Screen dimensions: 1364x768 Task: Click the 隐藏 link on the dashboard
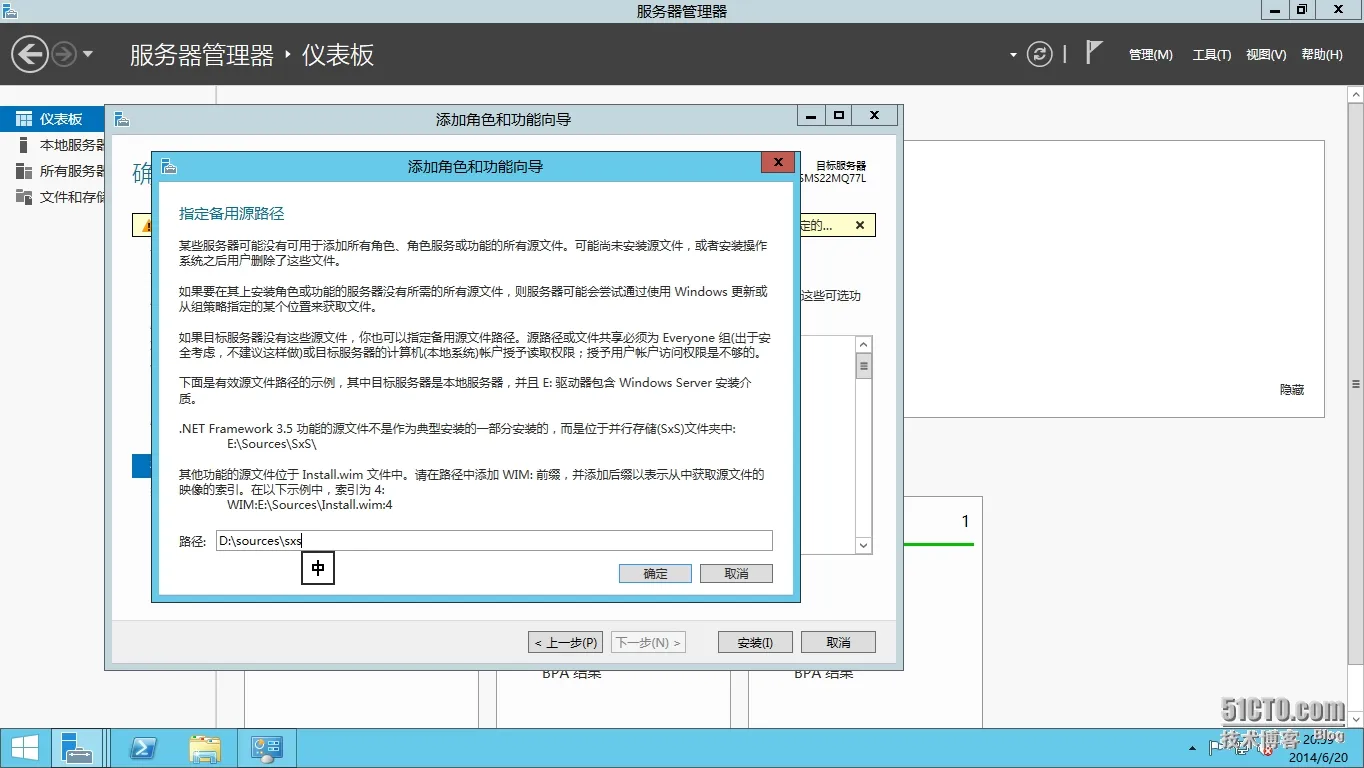1292,390
